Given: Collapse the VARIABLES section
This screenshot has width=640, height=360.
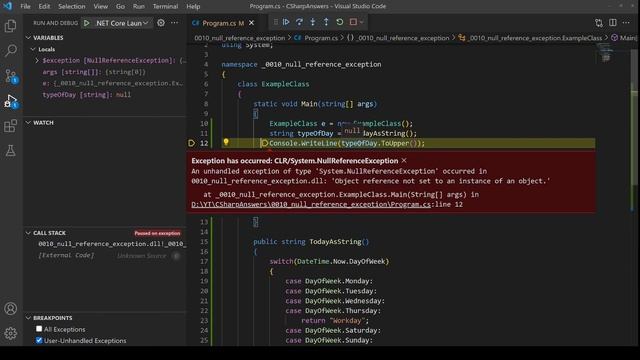Looking at the screenshot, I should coord(28,38).
